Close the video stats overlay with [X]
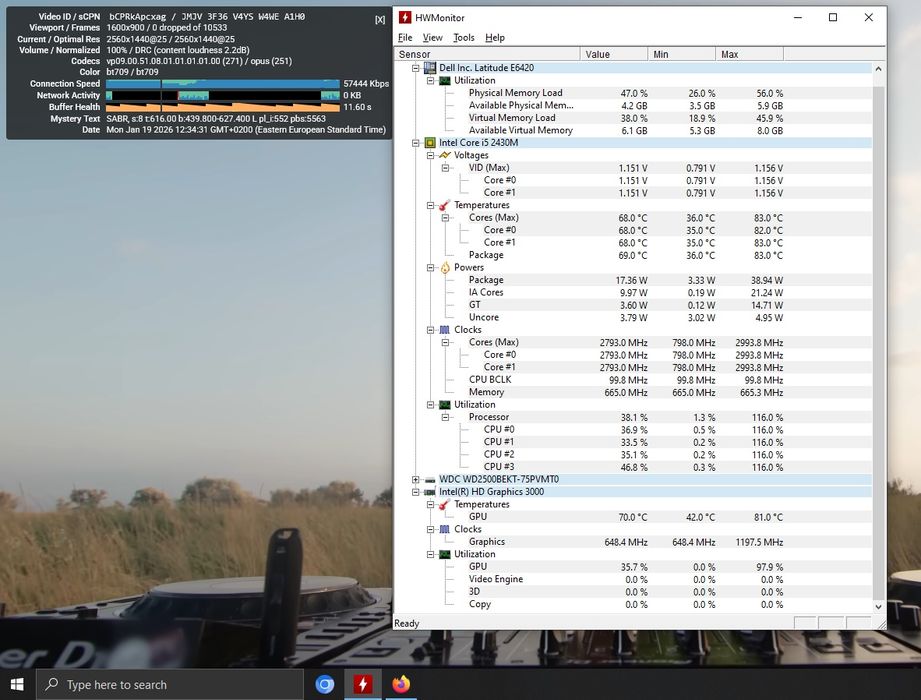 tap(380, 19)
